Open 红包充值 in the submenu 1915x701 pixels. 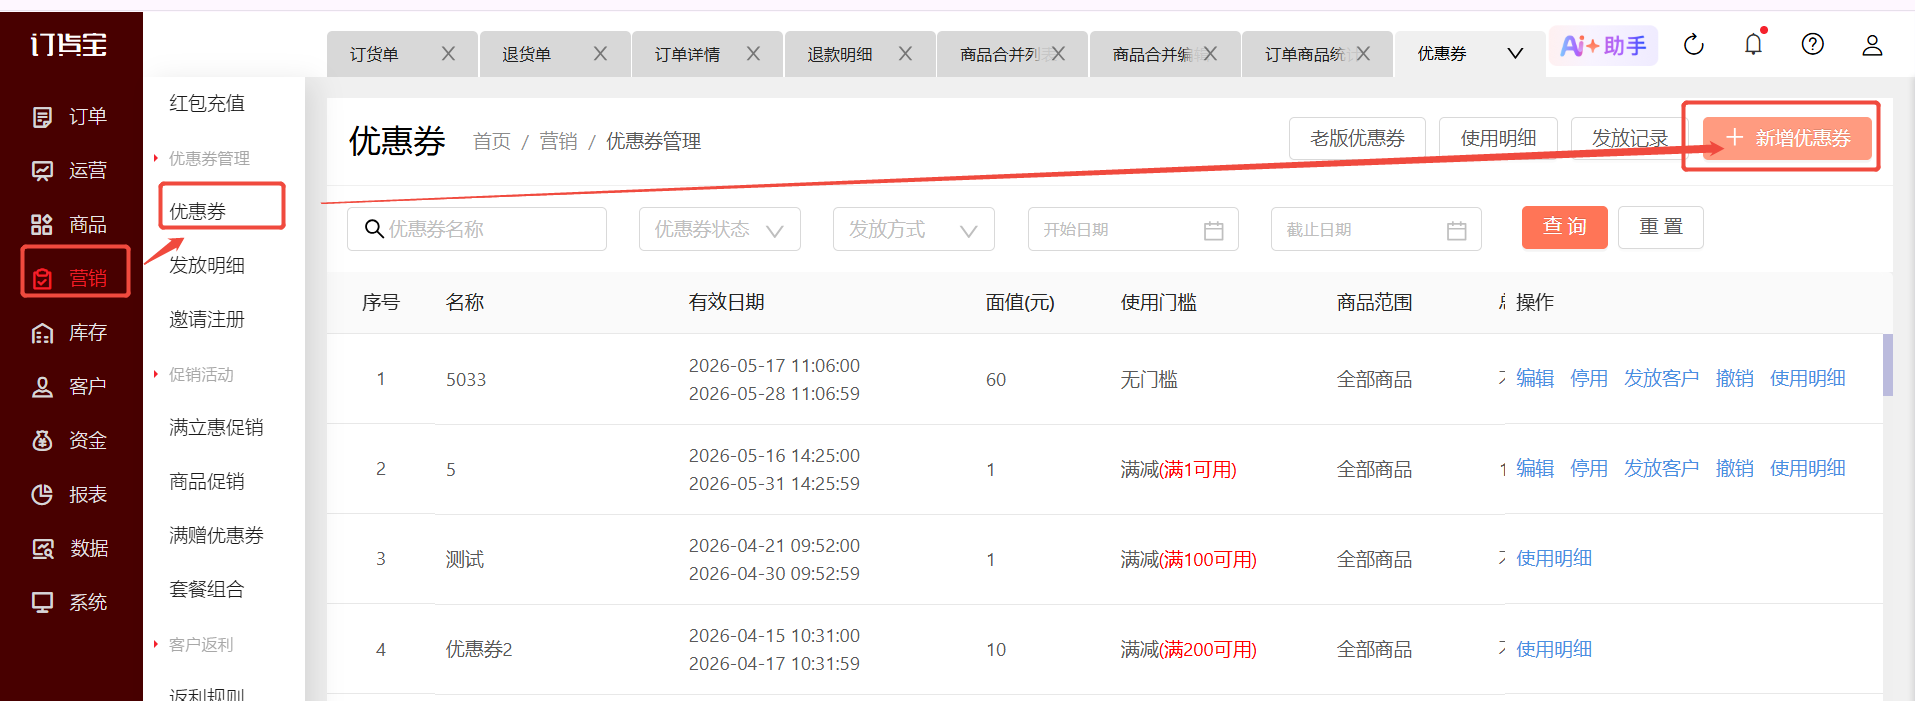(207, 103)
